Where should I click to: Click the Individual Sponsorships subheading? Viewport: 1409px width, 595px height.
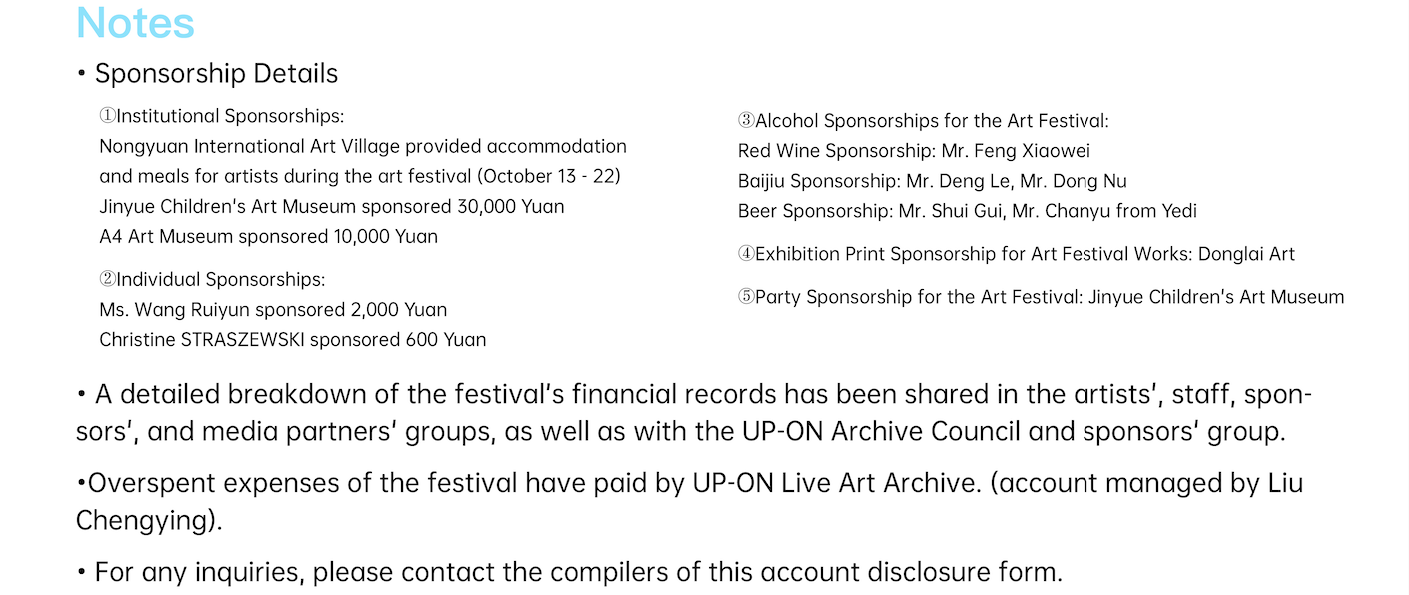click(212, 280)
